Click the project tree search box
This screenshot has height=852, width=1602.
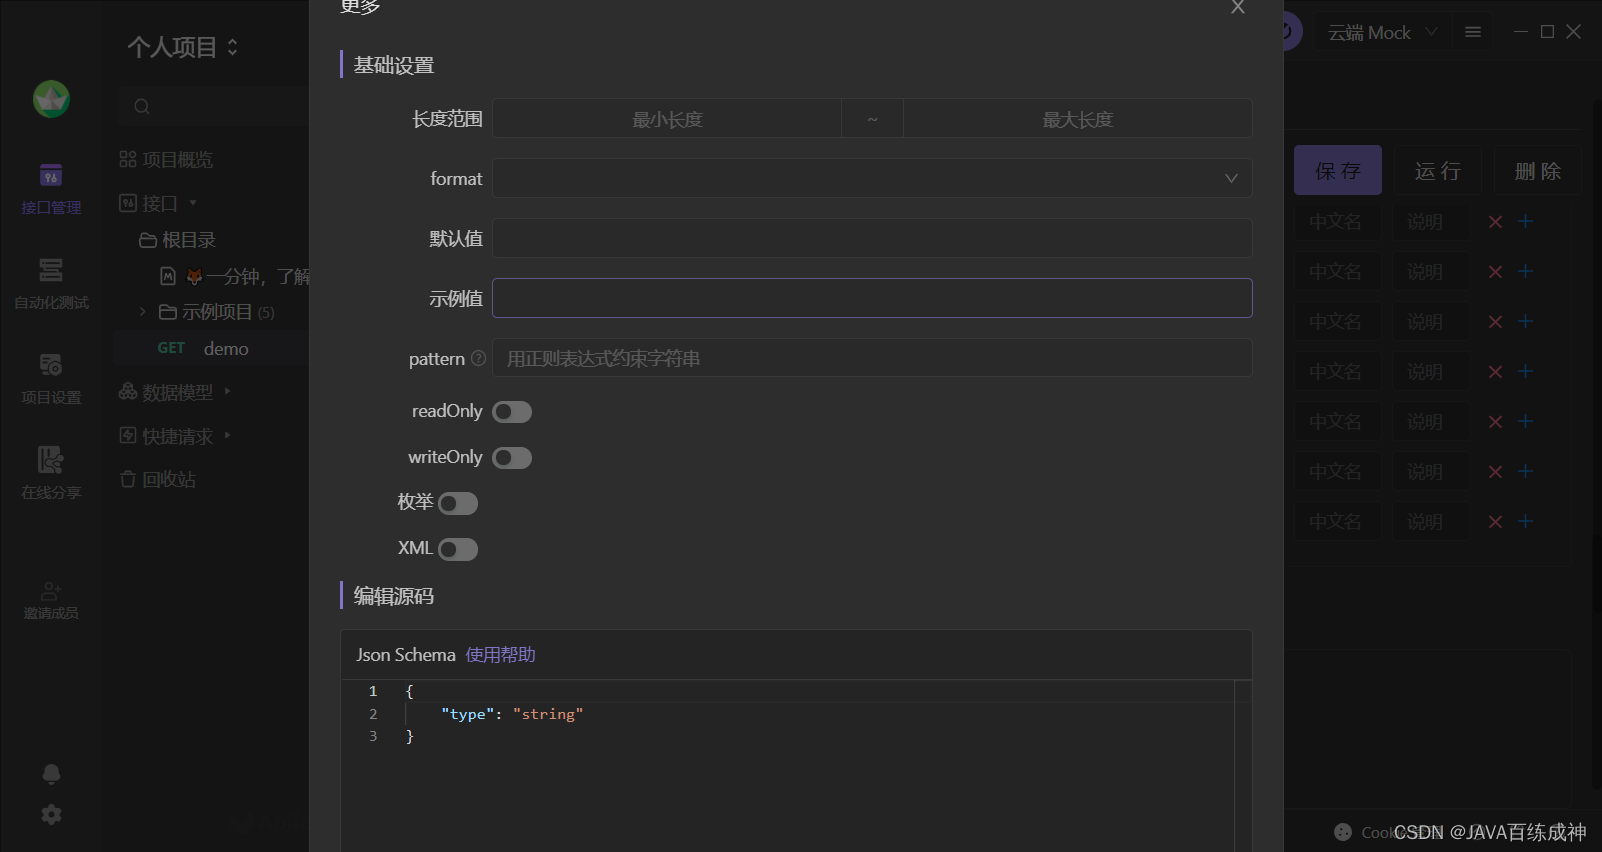213,106
